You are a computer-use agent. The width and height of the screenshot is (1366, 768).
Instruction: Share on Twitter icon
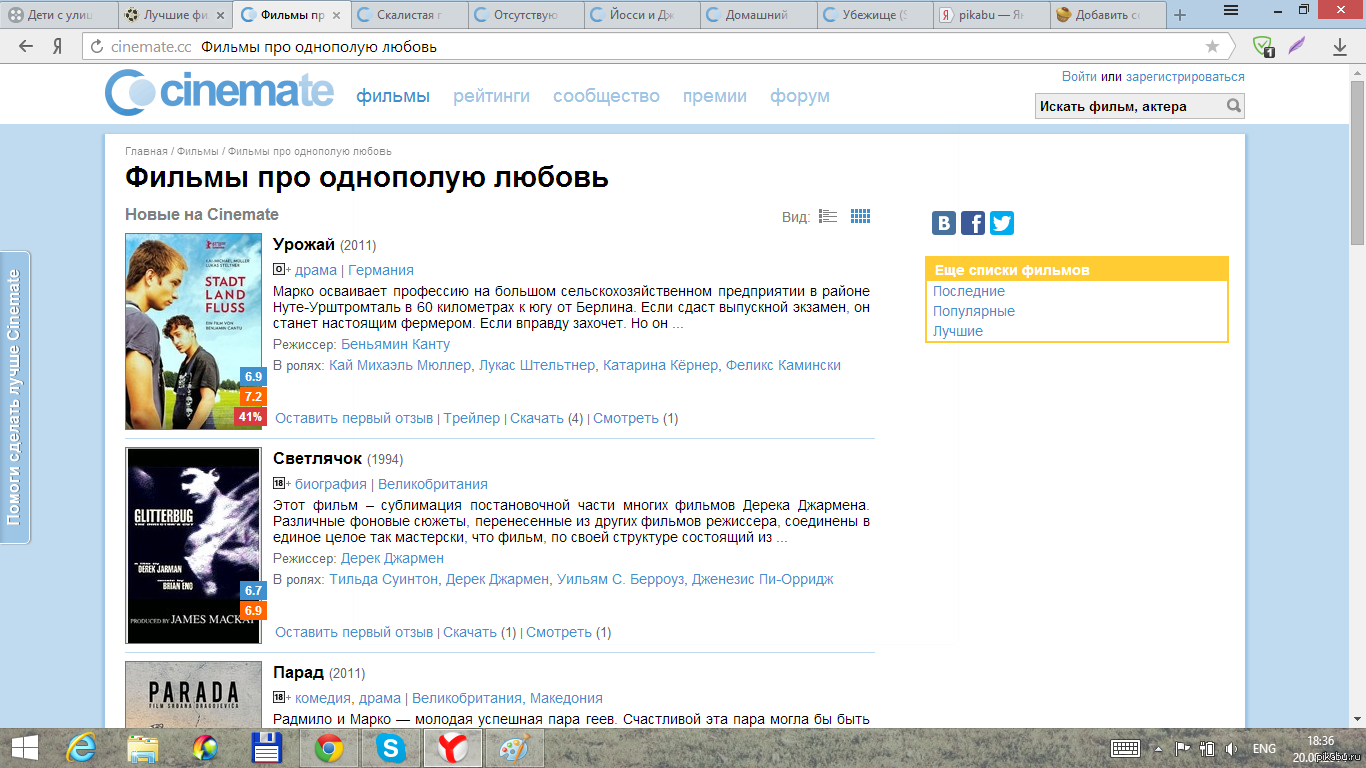1002,223
